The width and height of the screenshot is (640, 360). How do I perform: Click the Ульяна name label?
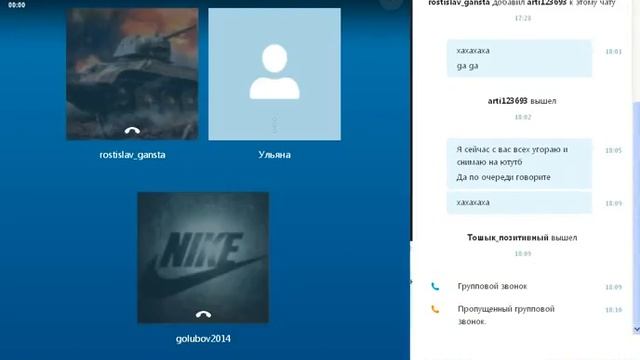coord(274,155)
